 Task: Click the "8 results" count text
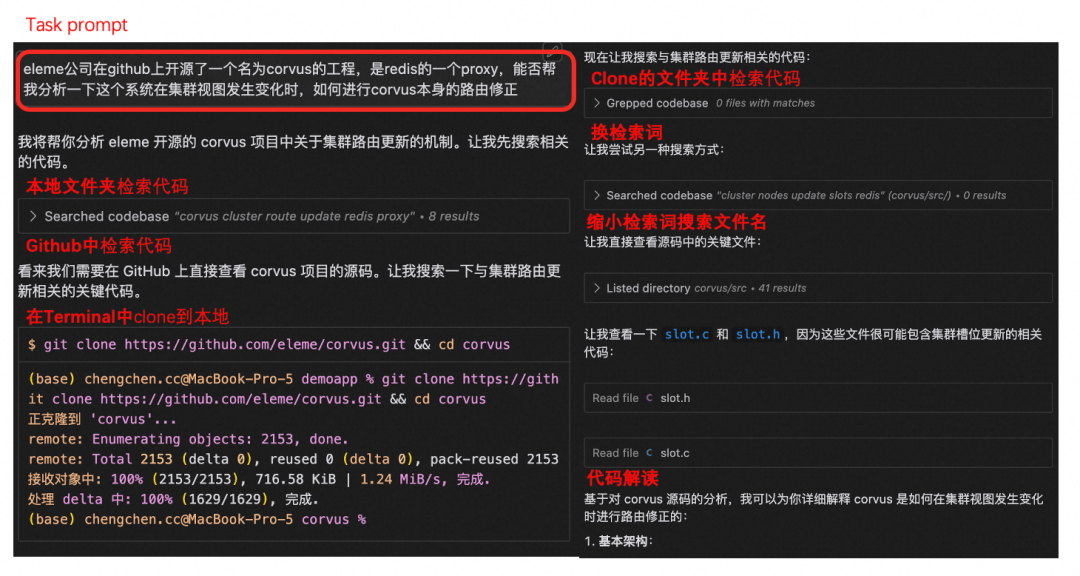[x=454, y=216]
